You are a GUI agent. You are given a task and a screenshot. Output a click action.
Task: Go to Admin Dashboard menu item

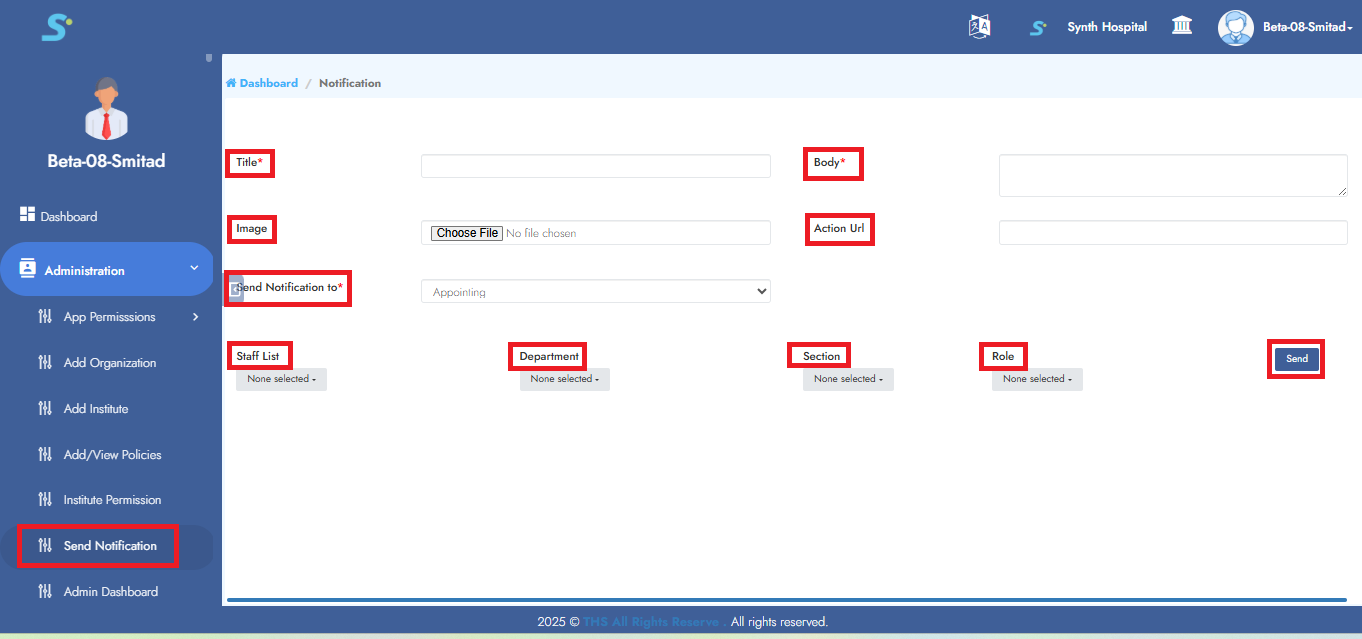pyautogui.click(x=110, y=591)
